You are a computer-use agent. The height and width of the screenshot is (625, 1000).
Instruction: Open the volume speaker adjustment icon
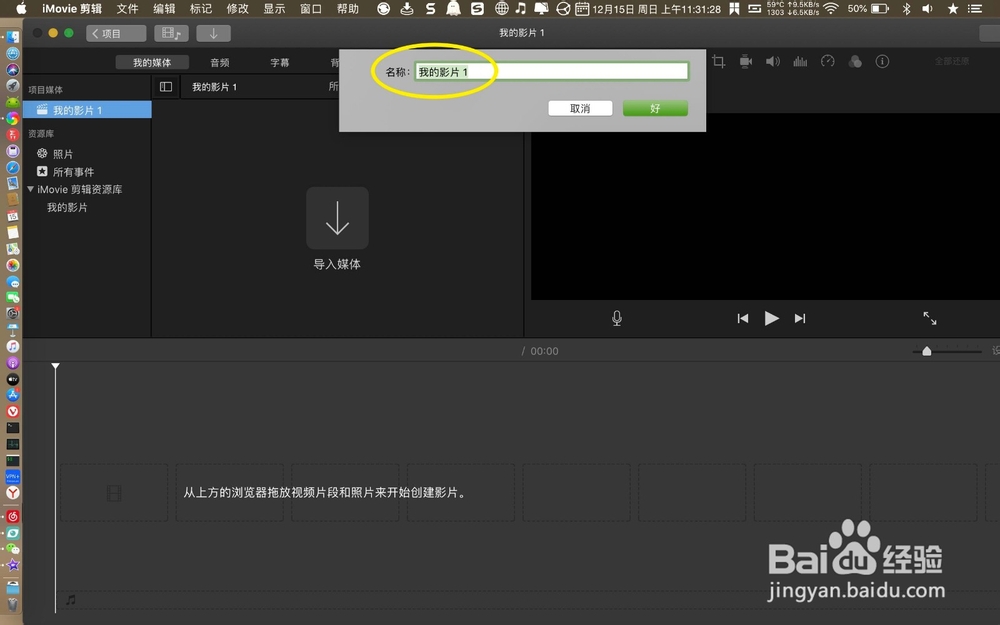tap(773, 61)
